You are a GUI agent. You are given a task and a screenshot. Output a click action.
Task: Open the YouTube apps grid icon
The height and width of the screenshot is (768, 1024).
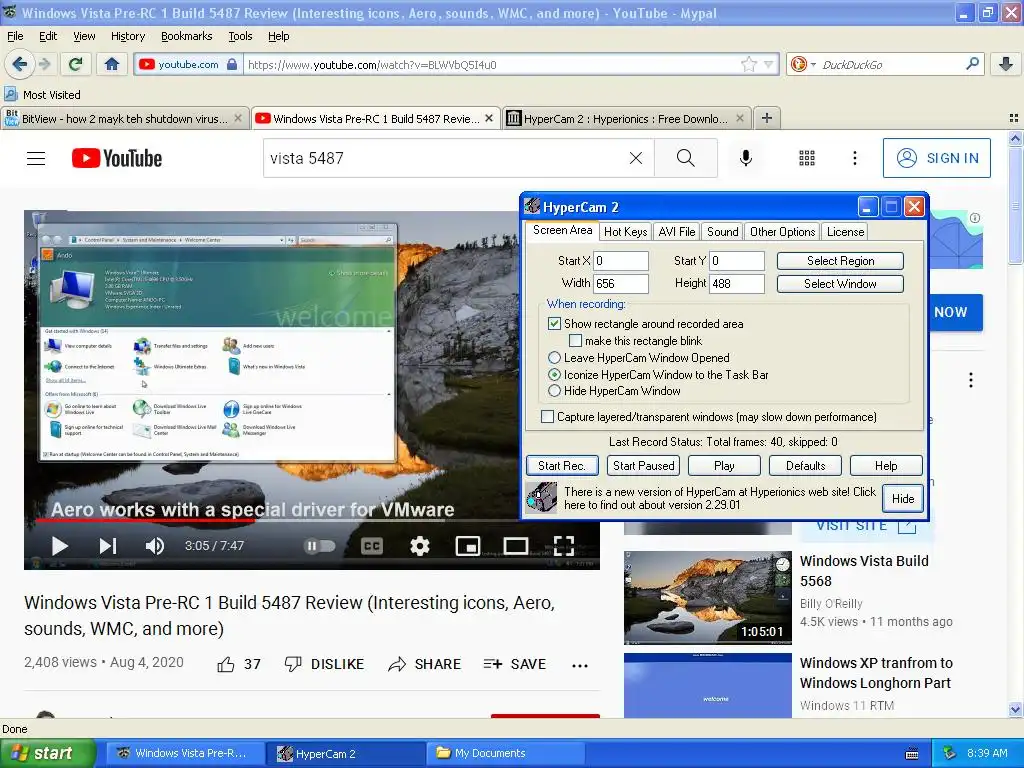click(807, 158)
